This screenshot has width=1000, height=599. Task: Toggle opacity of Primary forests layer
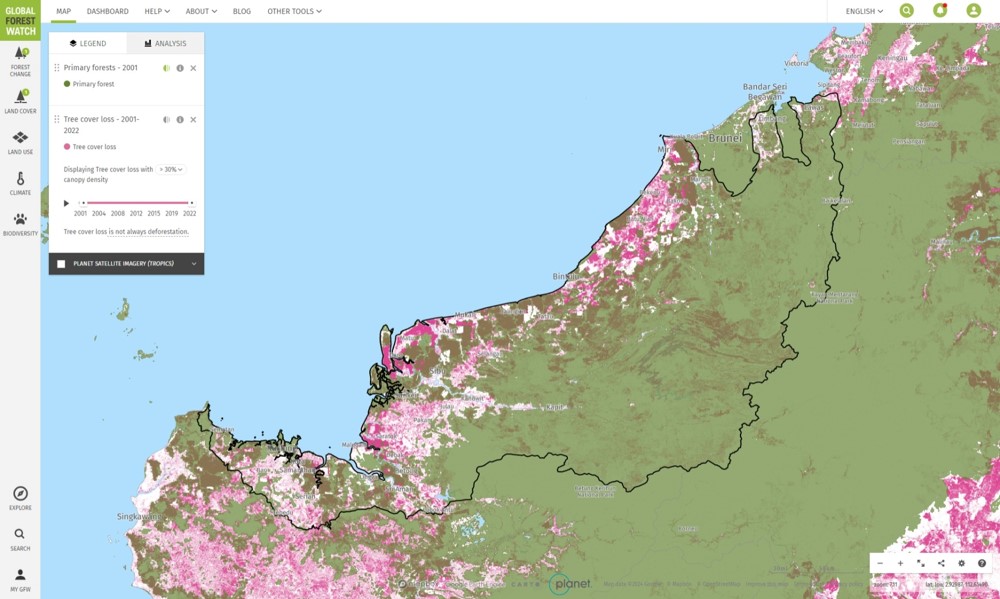(x=167, y=68)
